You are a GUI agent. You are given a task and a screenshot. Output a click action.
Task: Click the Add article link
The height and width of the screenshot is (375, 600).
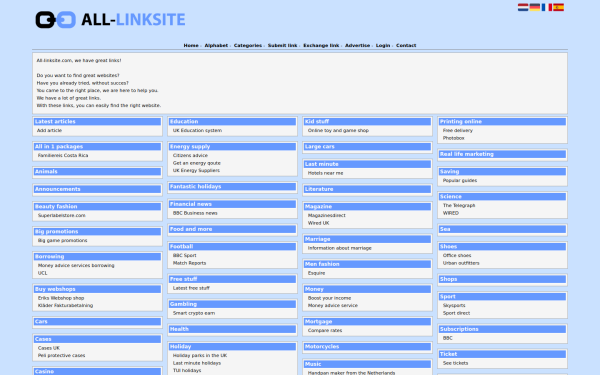(49, 130)
